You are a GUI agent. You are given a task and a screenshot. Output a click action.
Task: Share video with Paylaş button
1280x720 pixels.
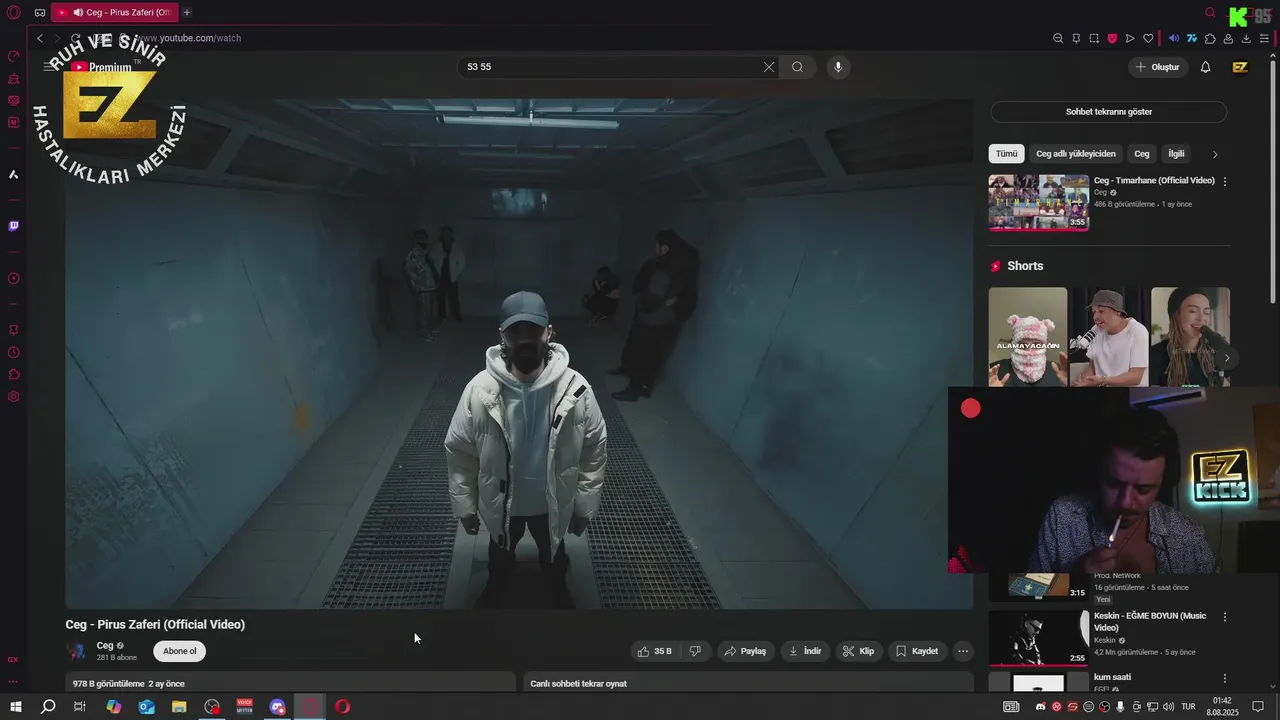(745, 651)
